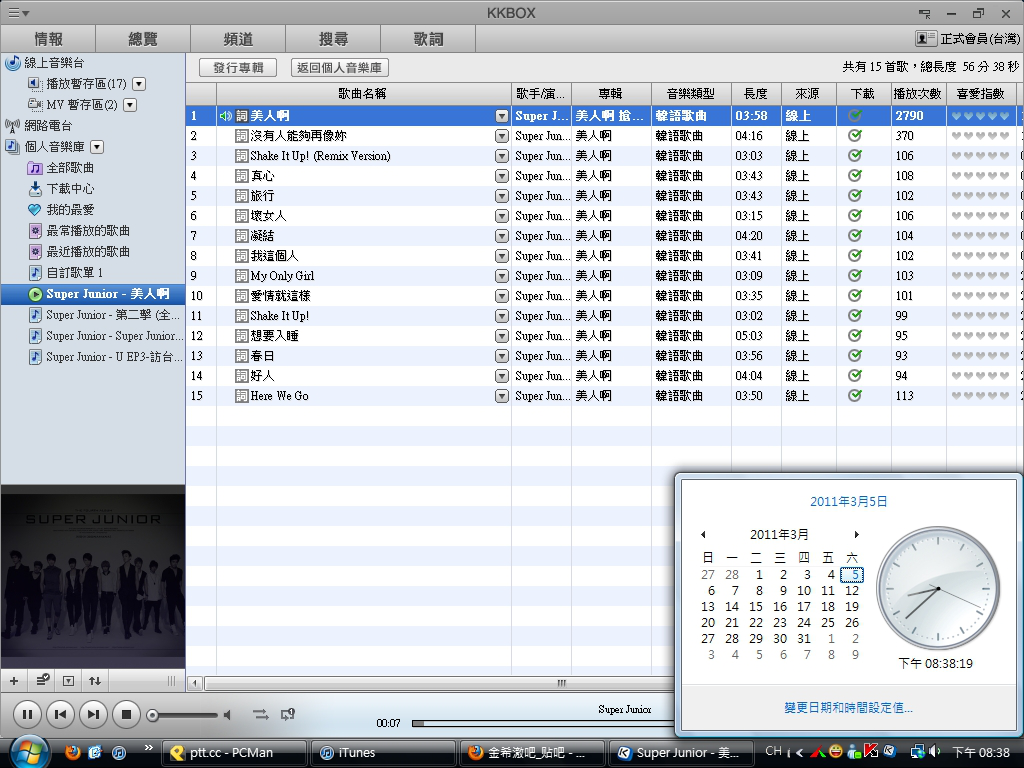The image size is (1024, 768).
Task: Click the add playlist plus icon
Action: [x=14, y=681]
